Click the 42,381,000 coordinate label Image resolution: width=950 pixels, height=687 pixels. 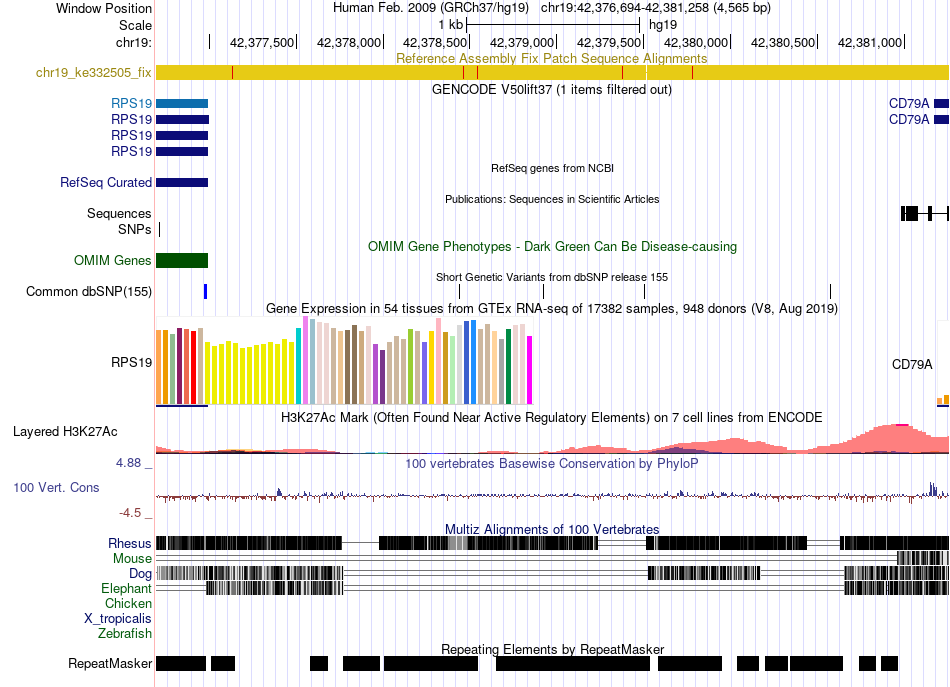tap(869, 42)
